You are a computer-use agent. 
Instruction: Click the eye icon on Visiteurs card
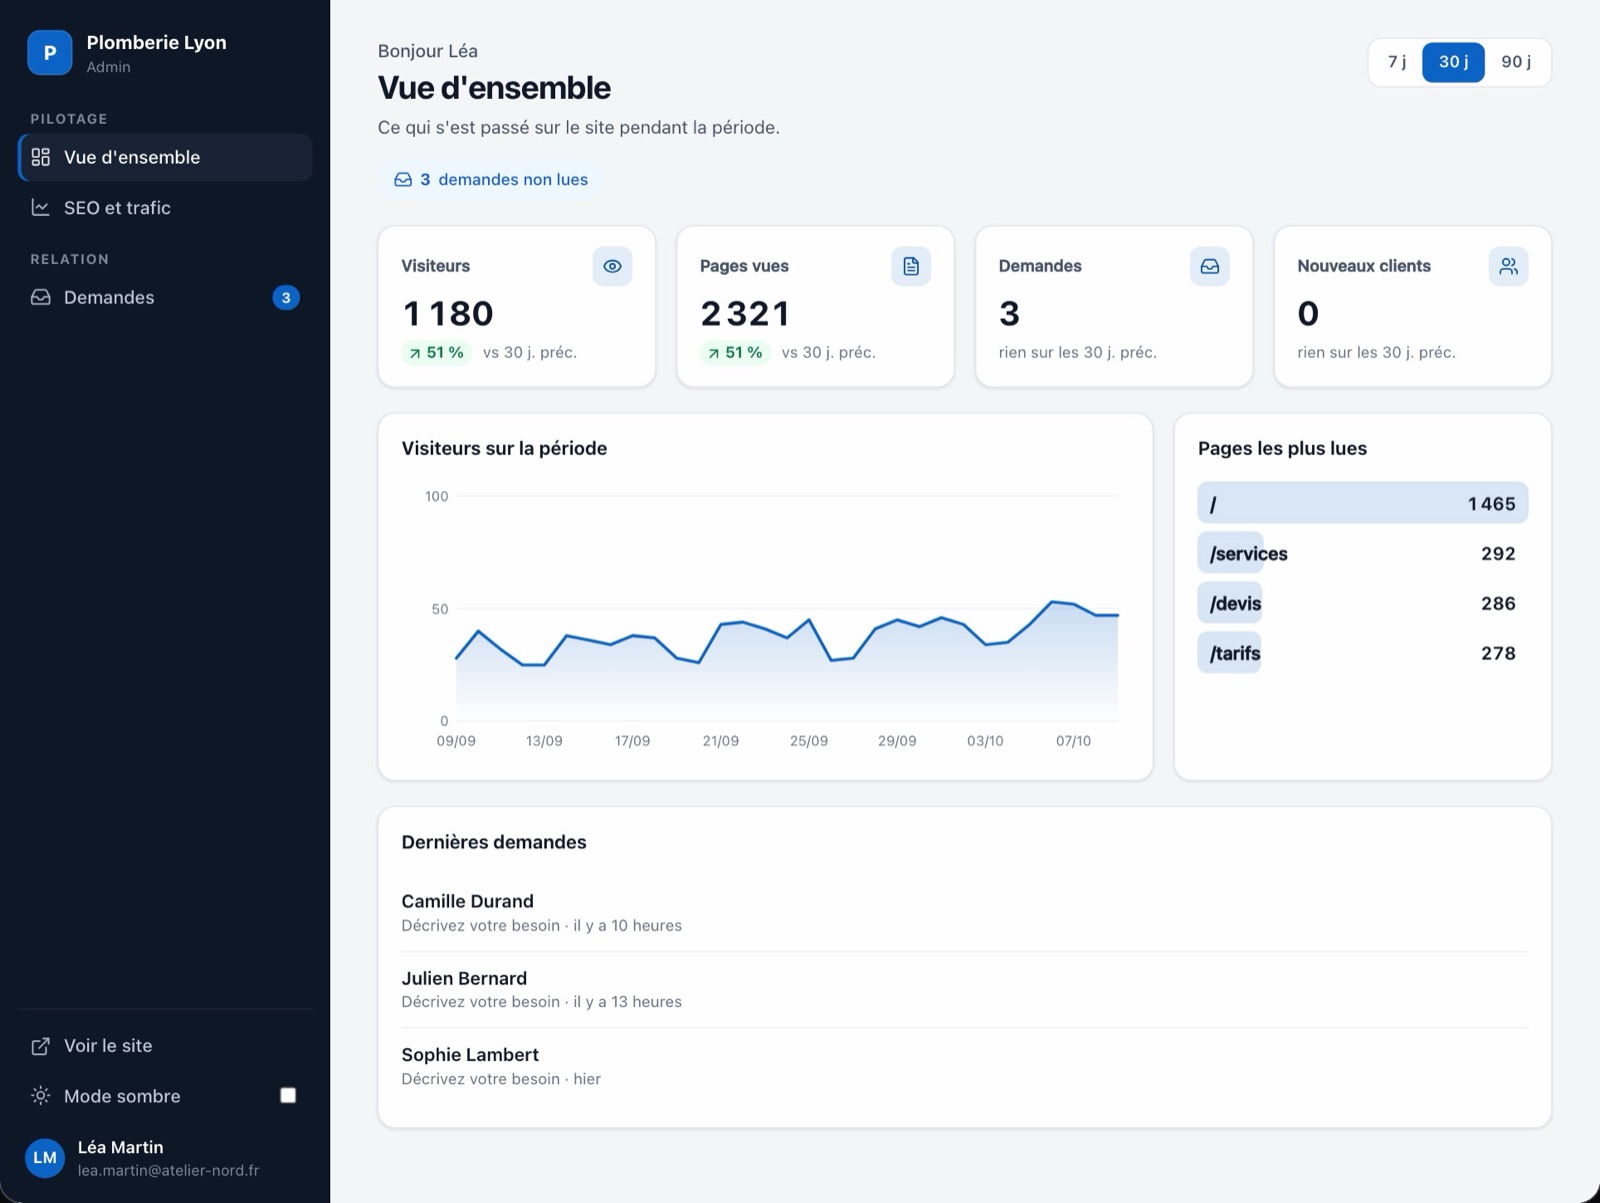(x=612, y=266)
